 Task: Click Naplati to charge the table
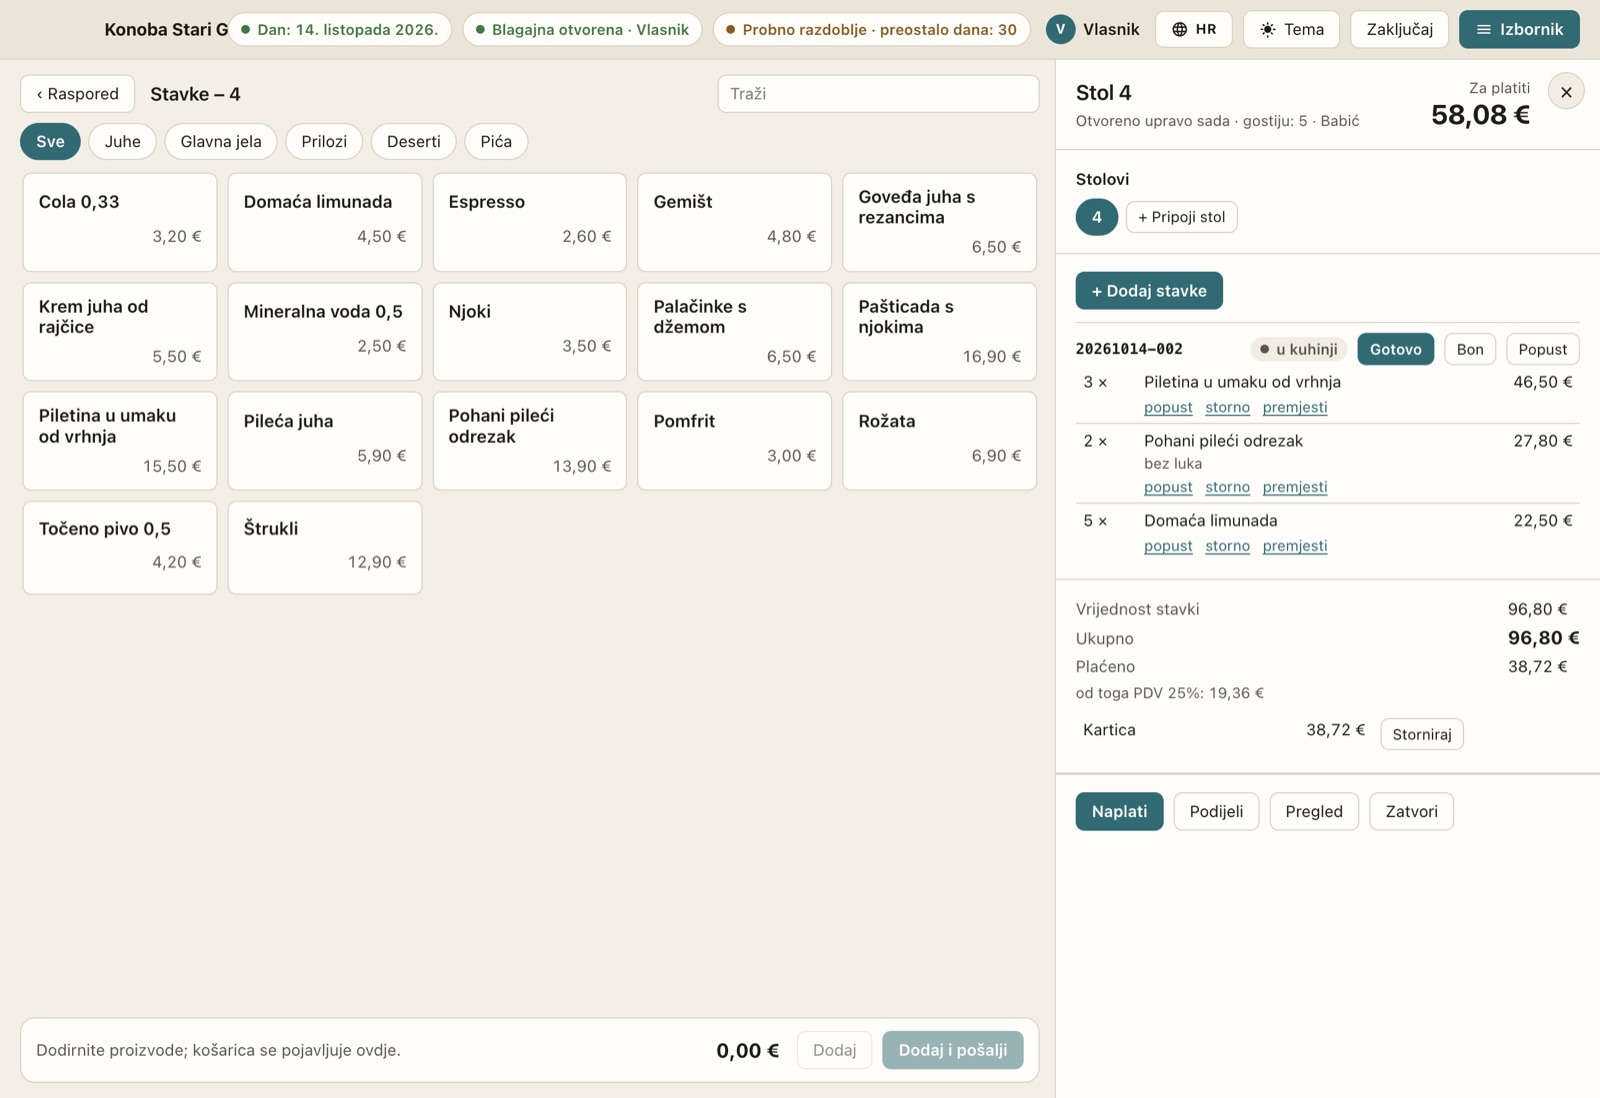[1119, 811]
